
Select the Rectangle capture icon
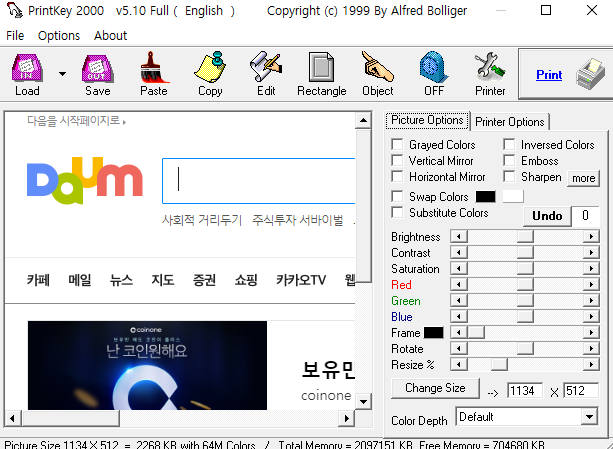(322, 67)
